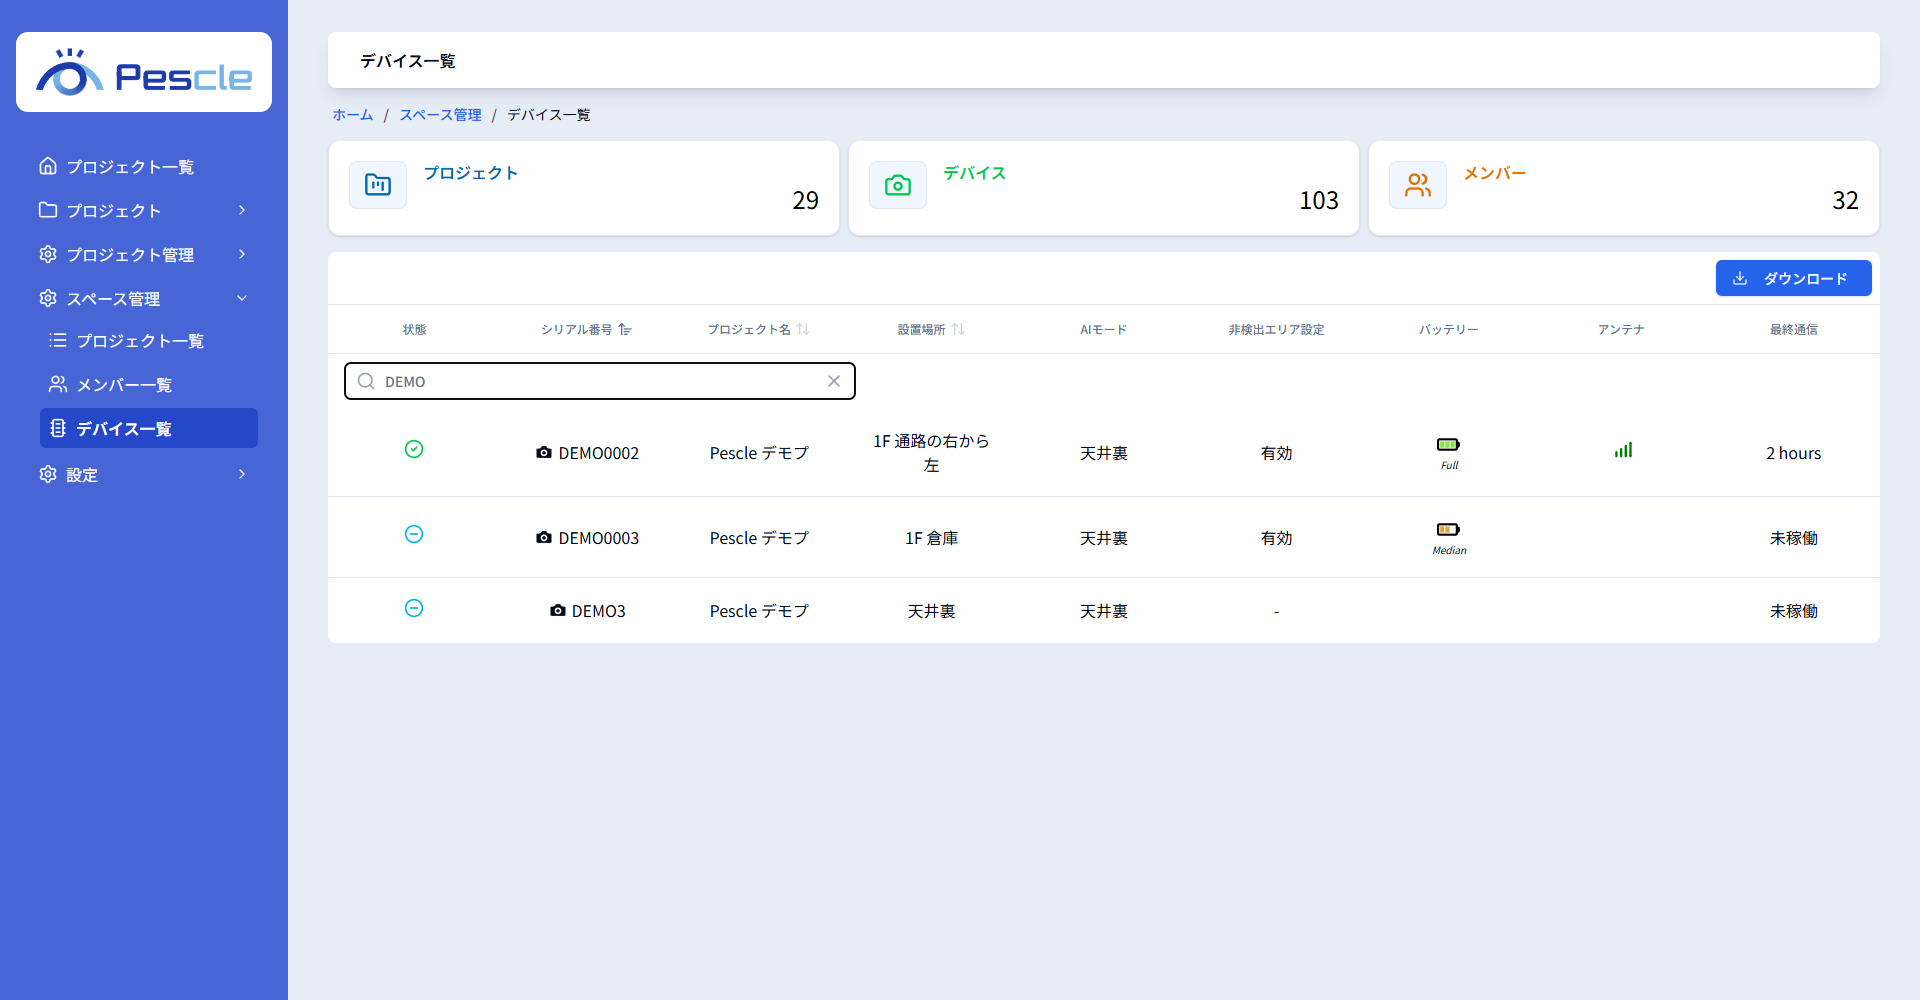Click the プロジェクト card folder icon
Viewport: 1920px width, 1000px height.
tap(378, 185)
